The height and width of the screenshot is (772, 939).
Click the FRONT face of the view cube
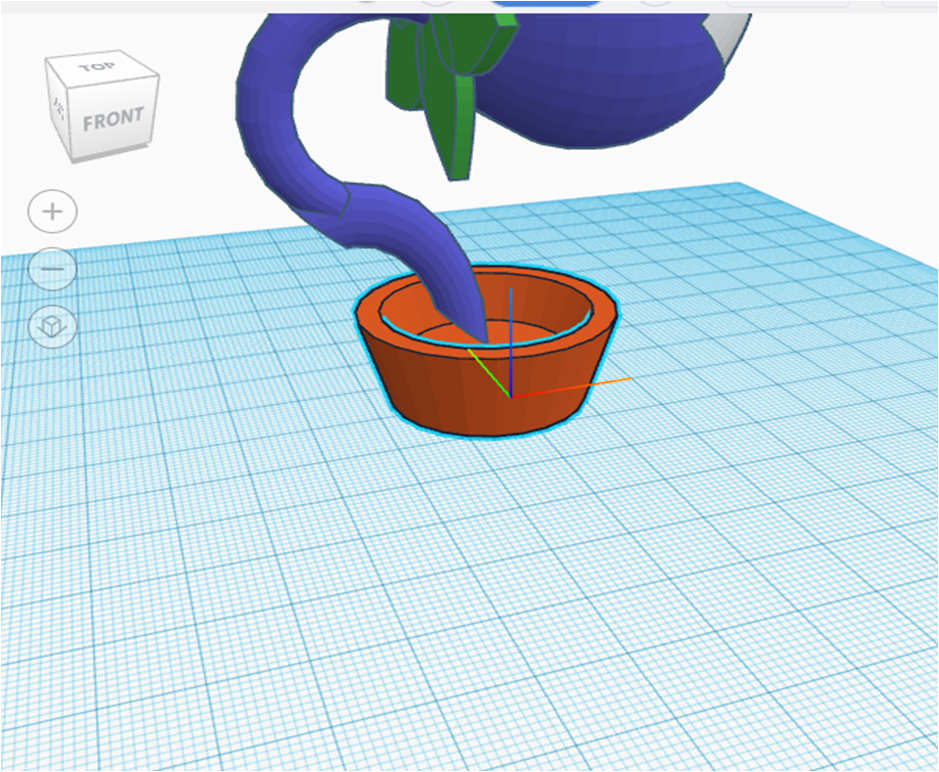click(113, 119)
